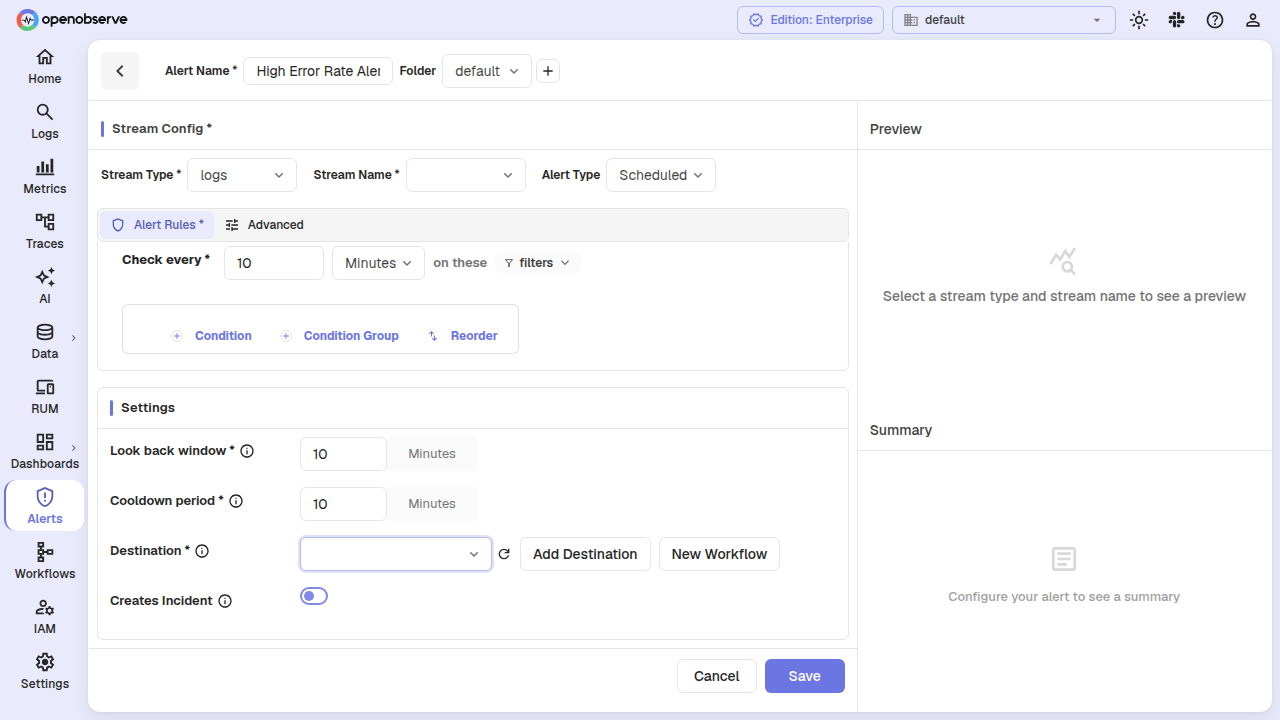
Task: Save the alert
Action: point(805,676)
